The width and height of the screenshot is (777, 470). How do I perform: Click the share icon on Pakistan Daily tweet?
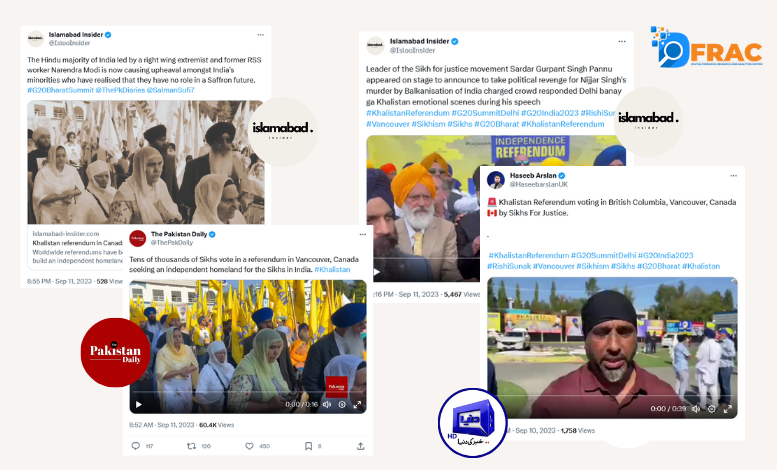point(360,446)
